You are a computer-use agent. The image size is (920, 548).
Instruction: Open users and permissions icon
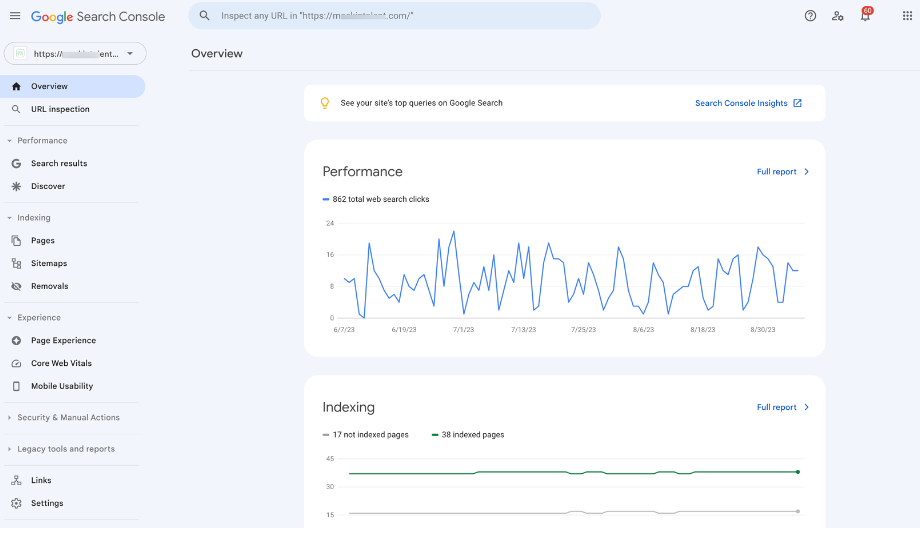[x=838, y=16]
